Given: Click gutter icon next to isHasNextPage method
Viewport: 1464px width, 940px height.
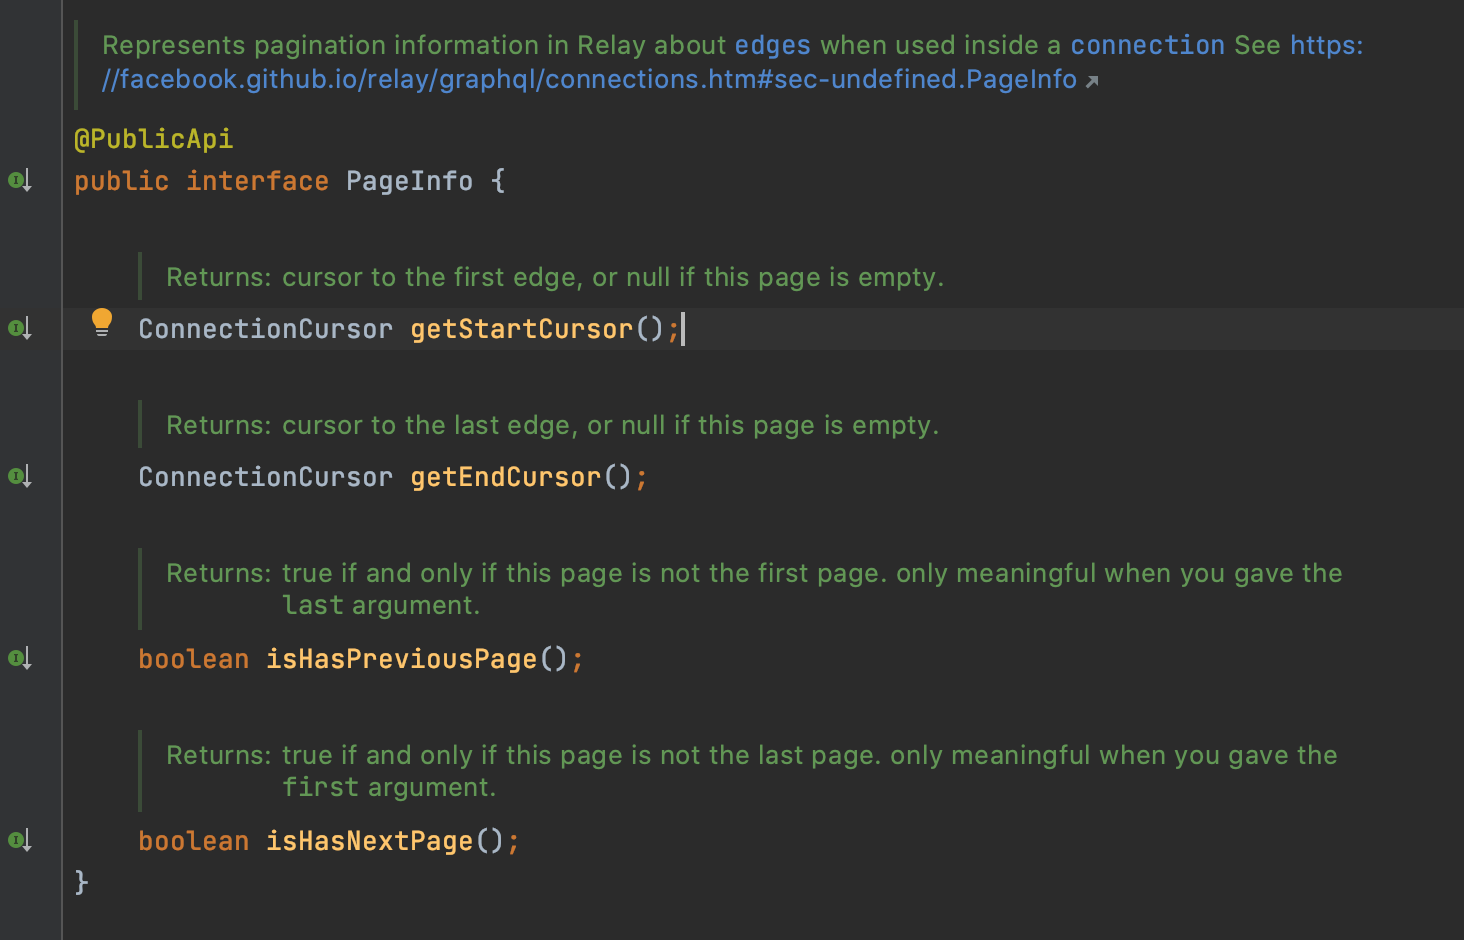Looking at the screenshot, I should pos(18,840).
